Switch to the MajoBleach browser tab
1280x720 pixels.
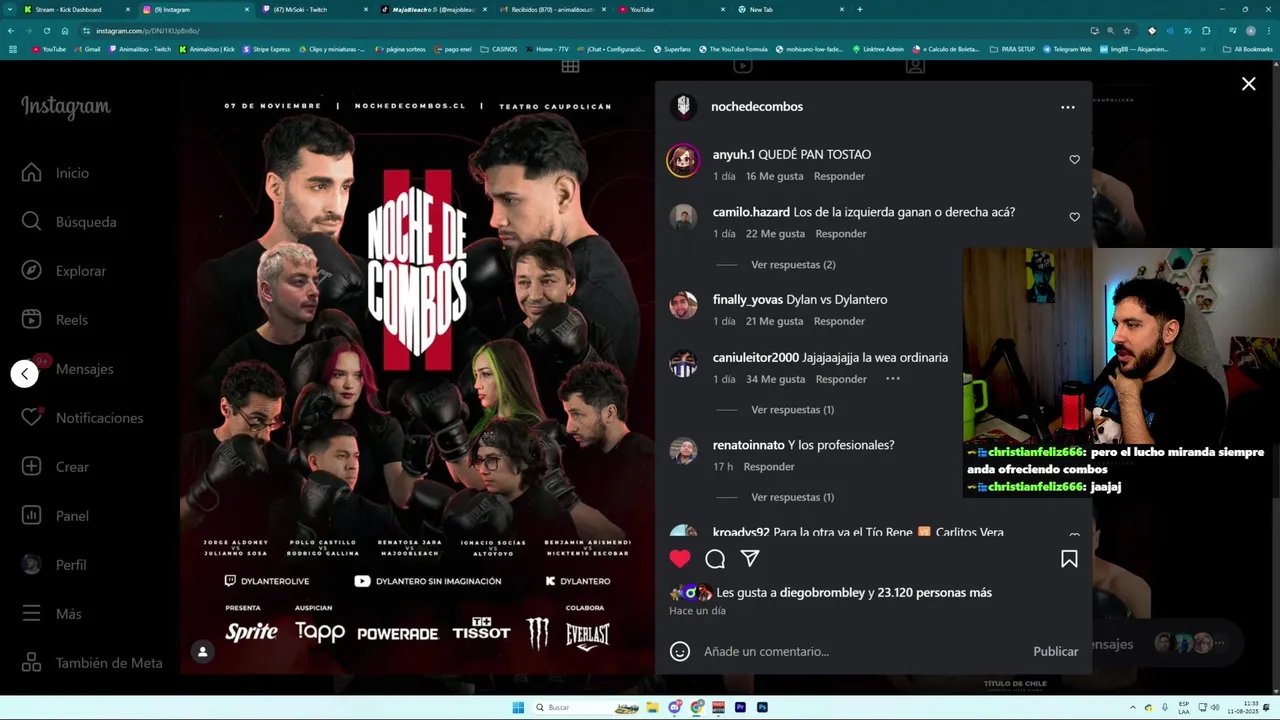(x=432, y=9)
